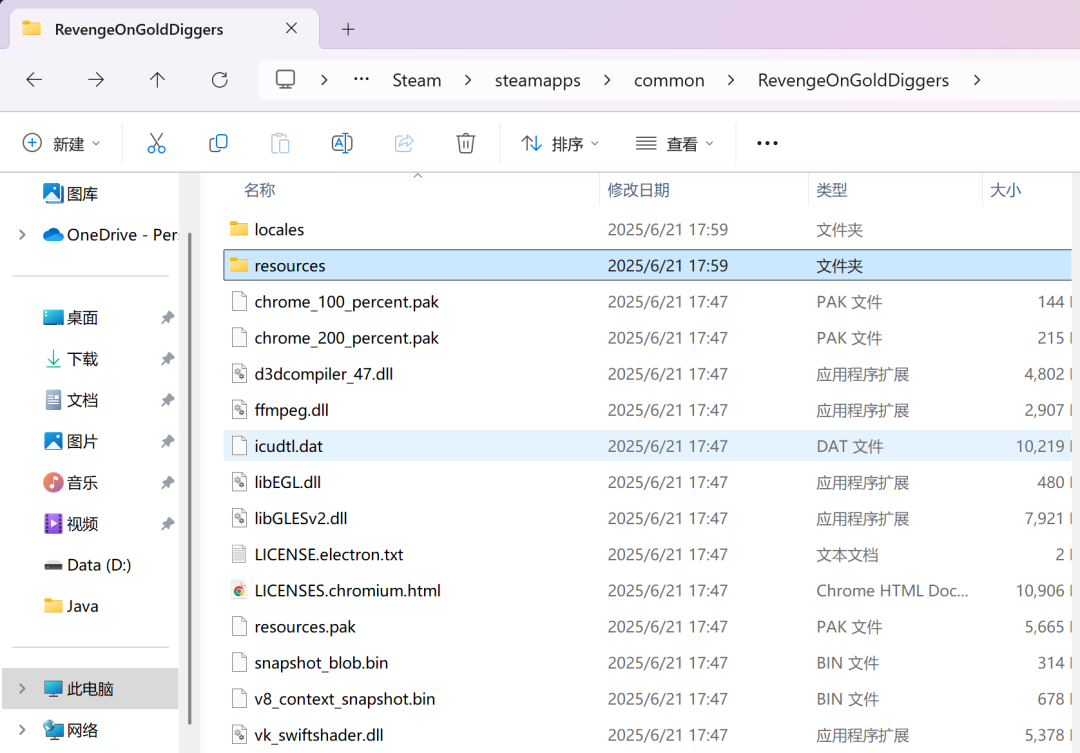This screenshot has width=1080, height=753.
Task: Sort by 大小 Size column header
Action: click(x=1005, y=190)
